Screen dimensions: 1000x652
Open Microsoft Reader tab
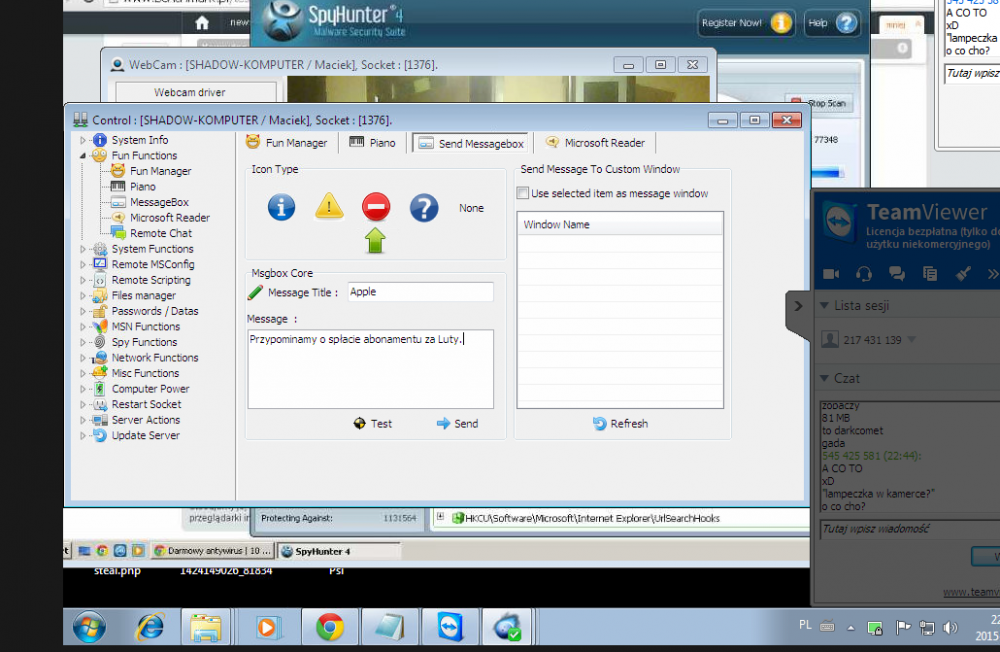pyautogui.click(x=595, y=143)
